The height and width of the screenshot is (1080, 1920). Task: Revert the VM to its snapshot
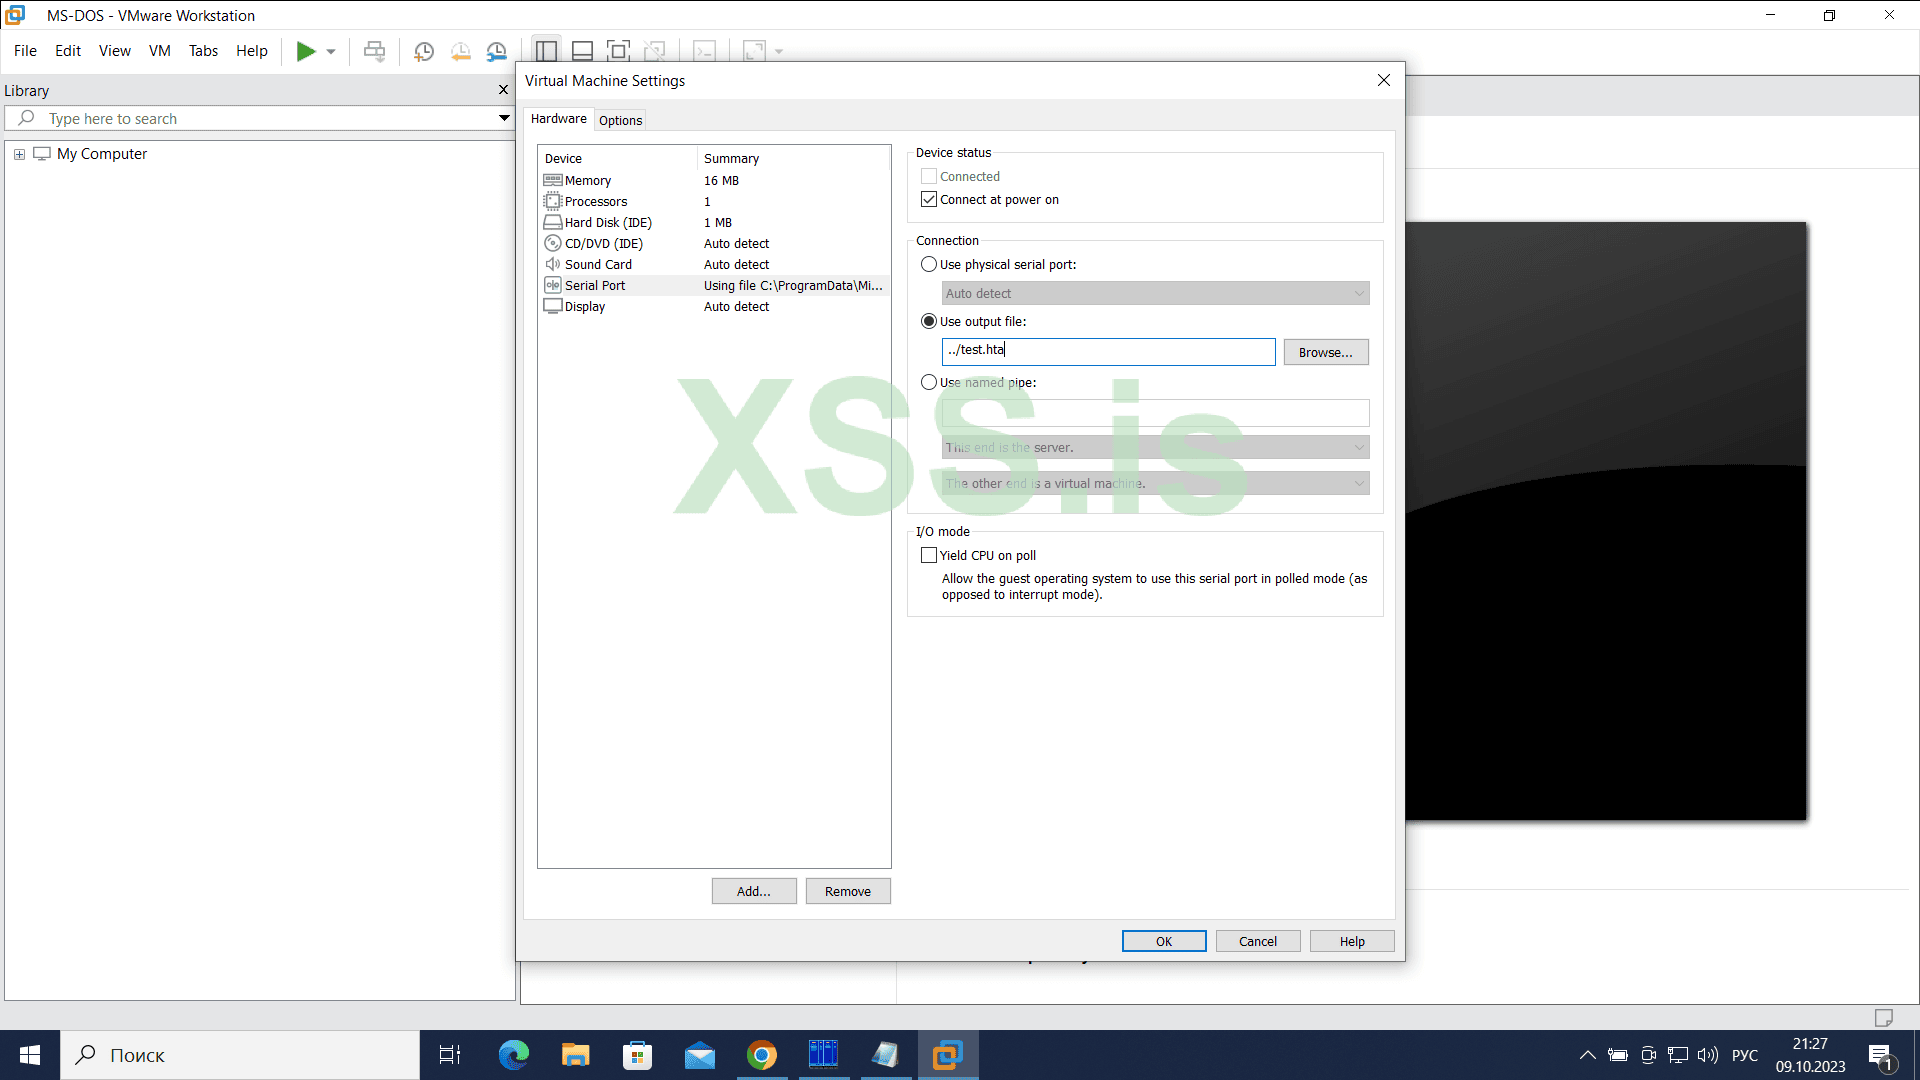(x=460, y=51)
